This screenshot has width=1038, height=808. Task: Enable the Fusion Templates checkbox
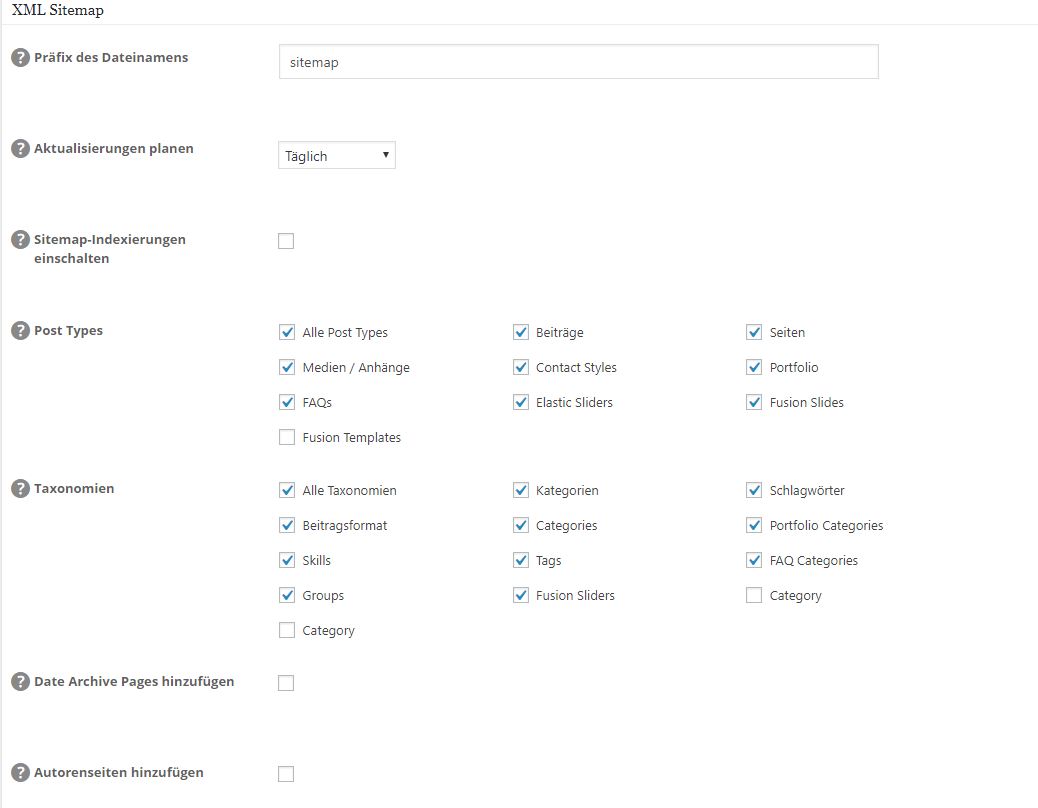287,437
